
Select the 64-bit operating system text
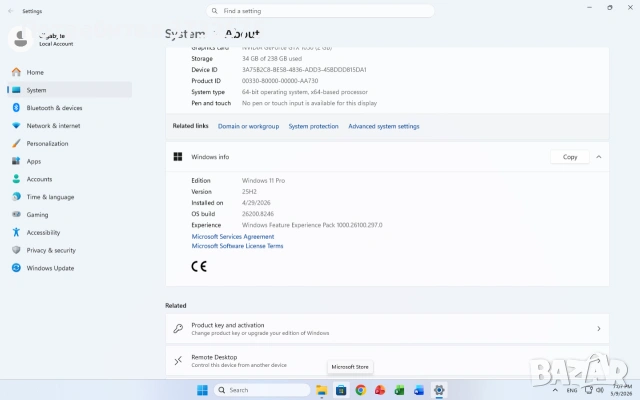tap(304, 92)
